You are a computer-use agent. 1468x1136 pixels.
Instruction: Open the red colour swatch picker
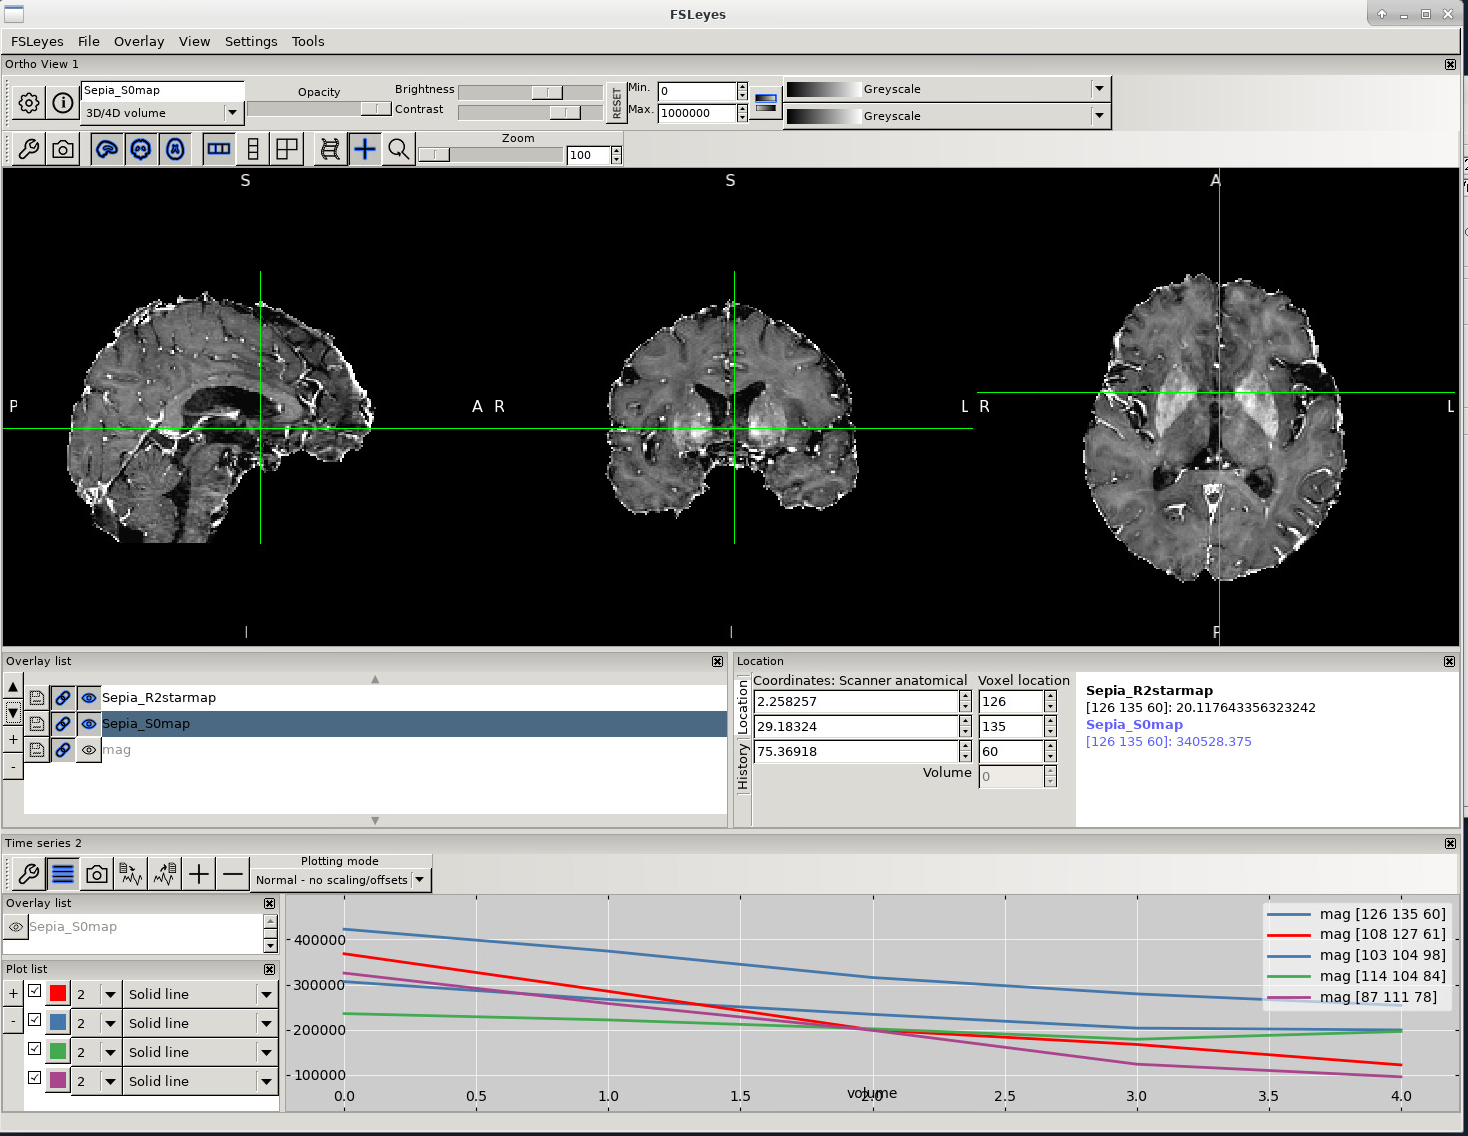(x=58, y=994)
